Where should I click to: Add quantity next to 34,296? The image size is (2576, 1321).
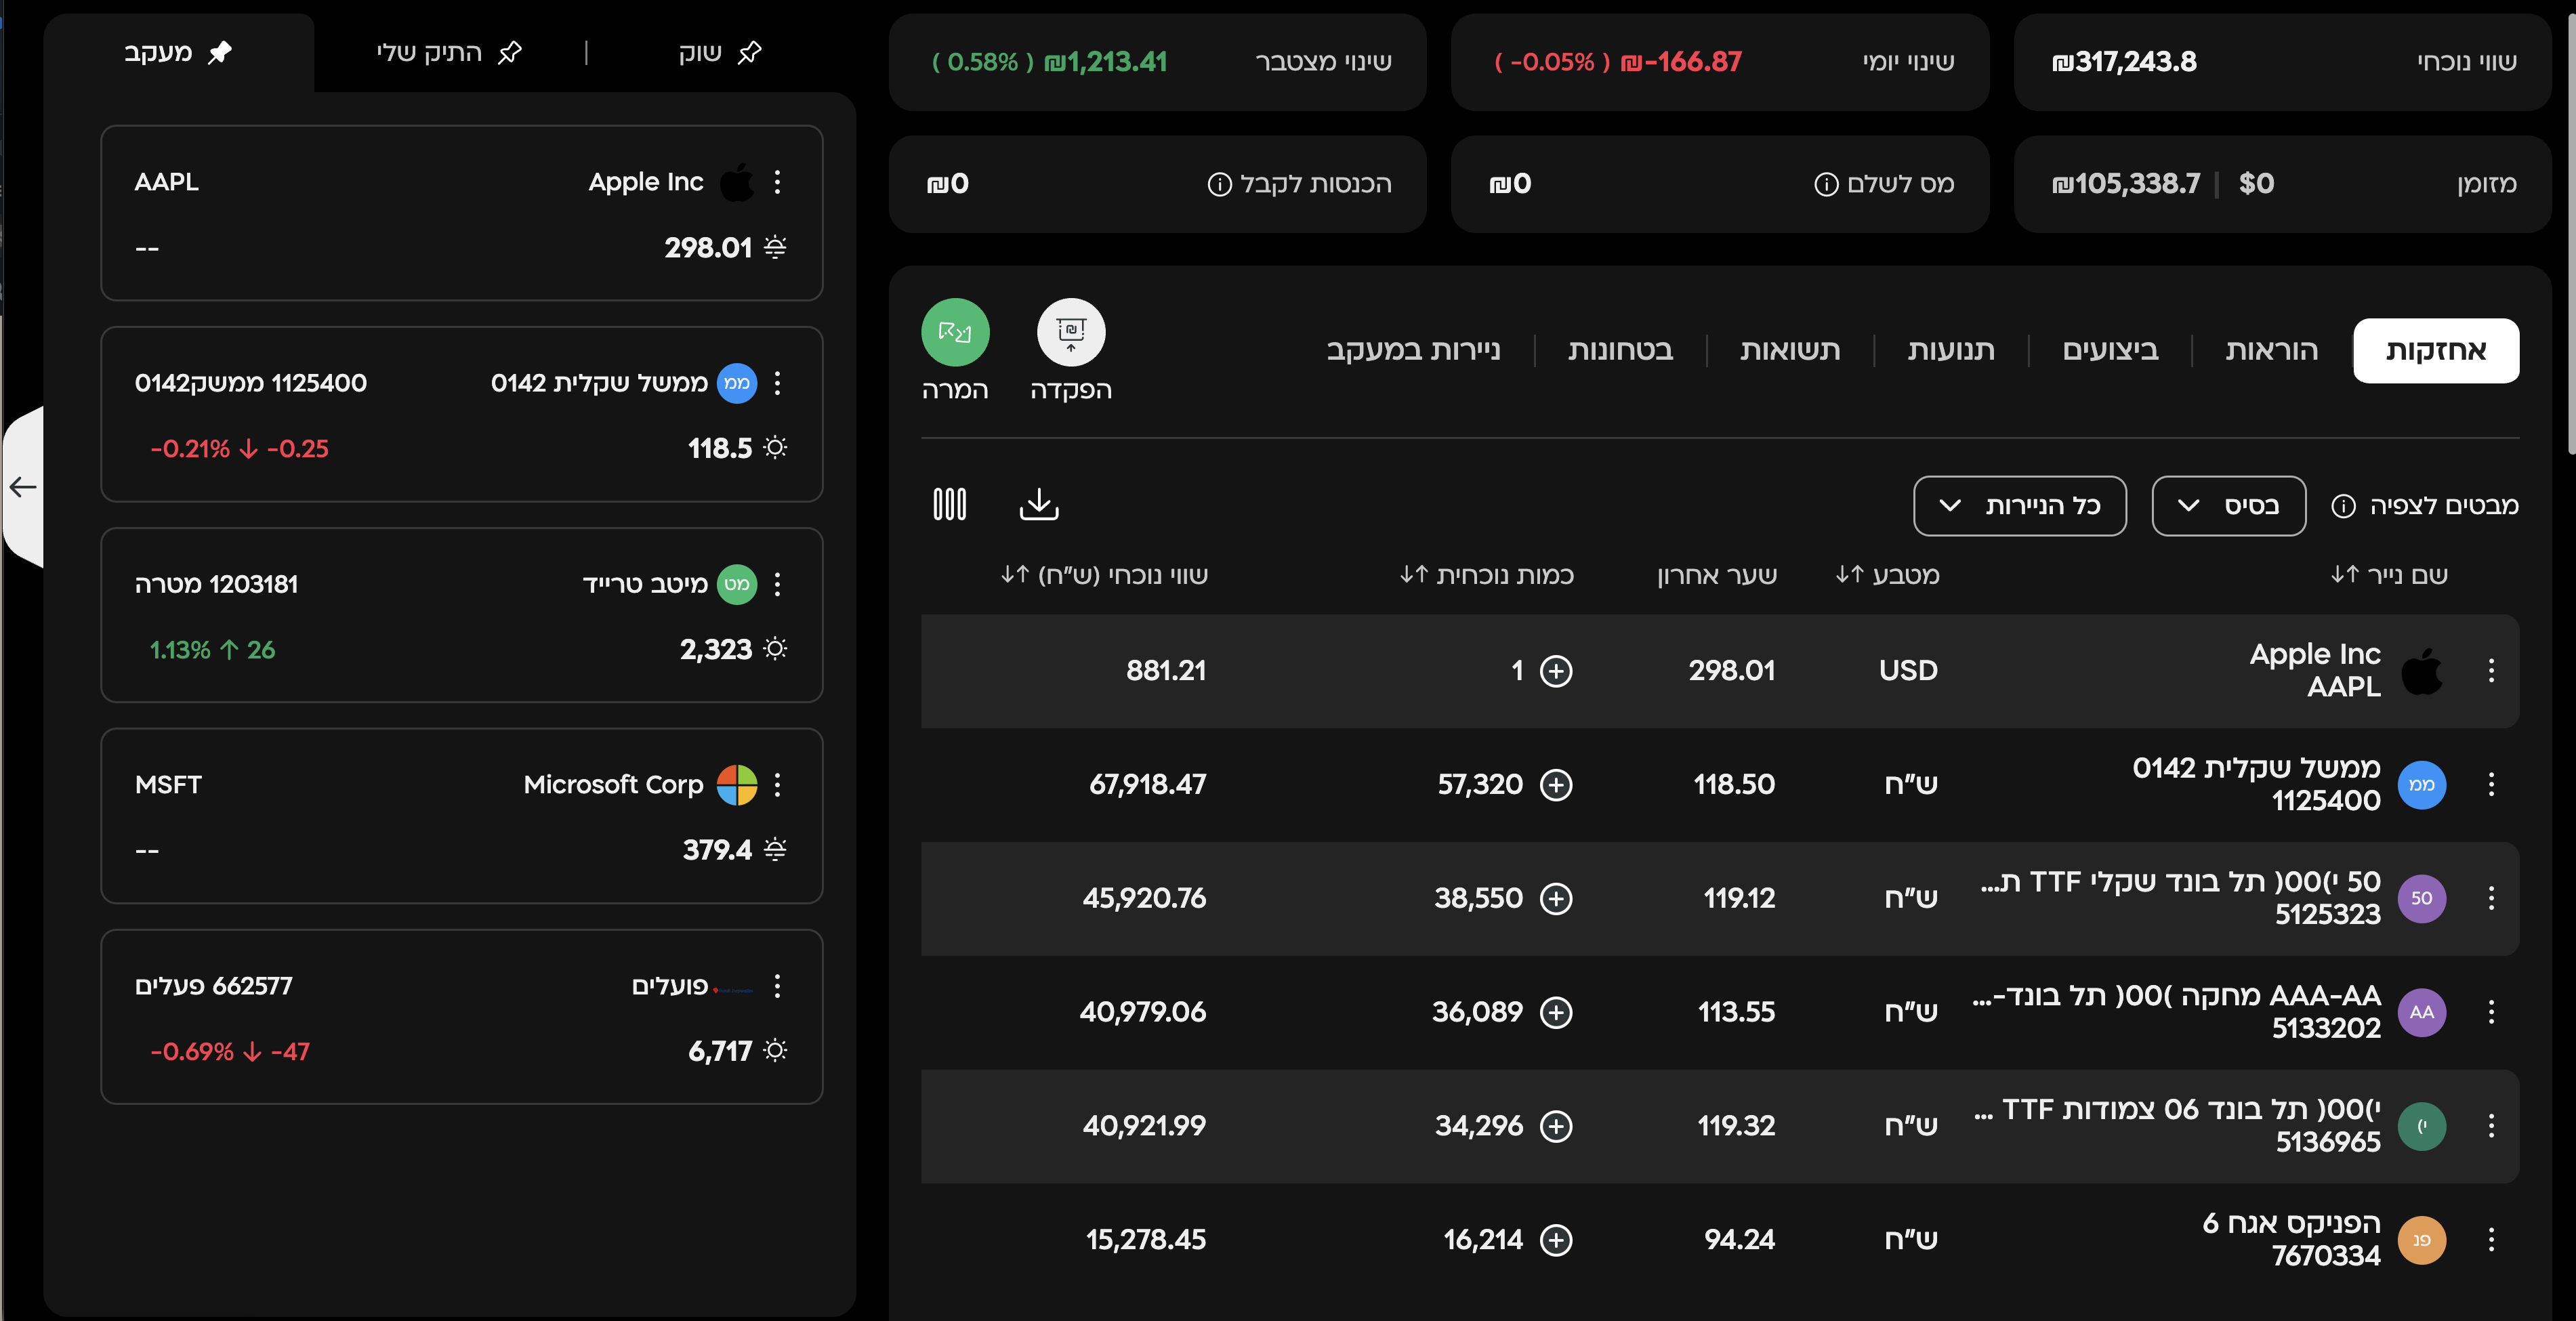coord(1556,1126)
